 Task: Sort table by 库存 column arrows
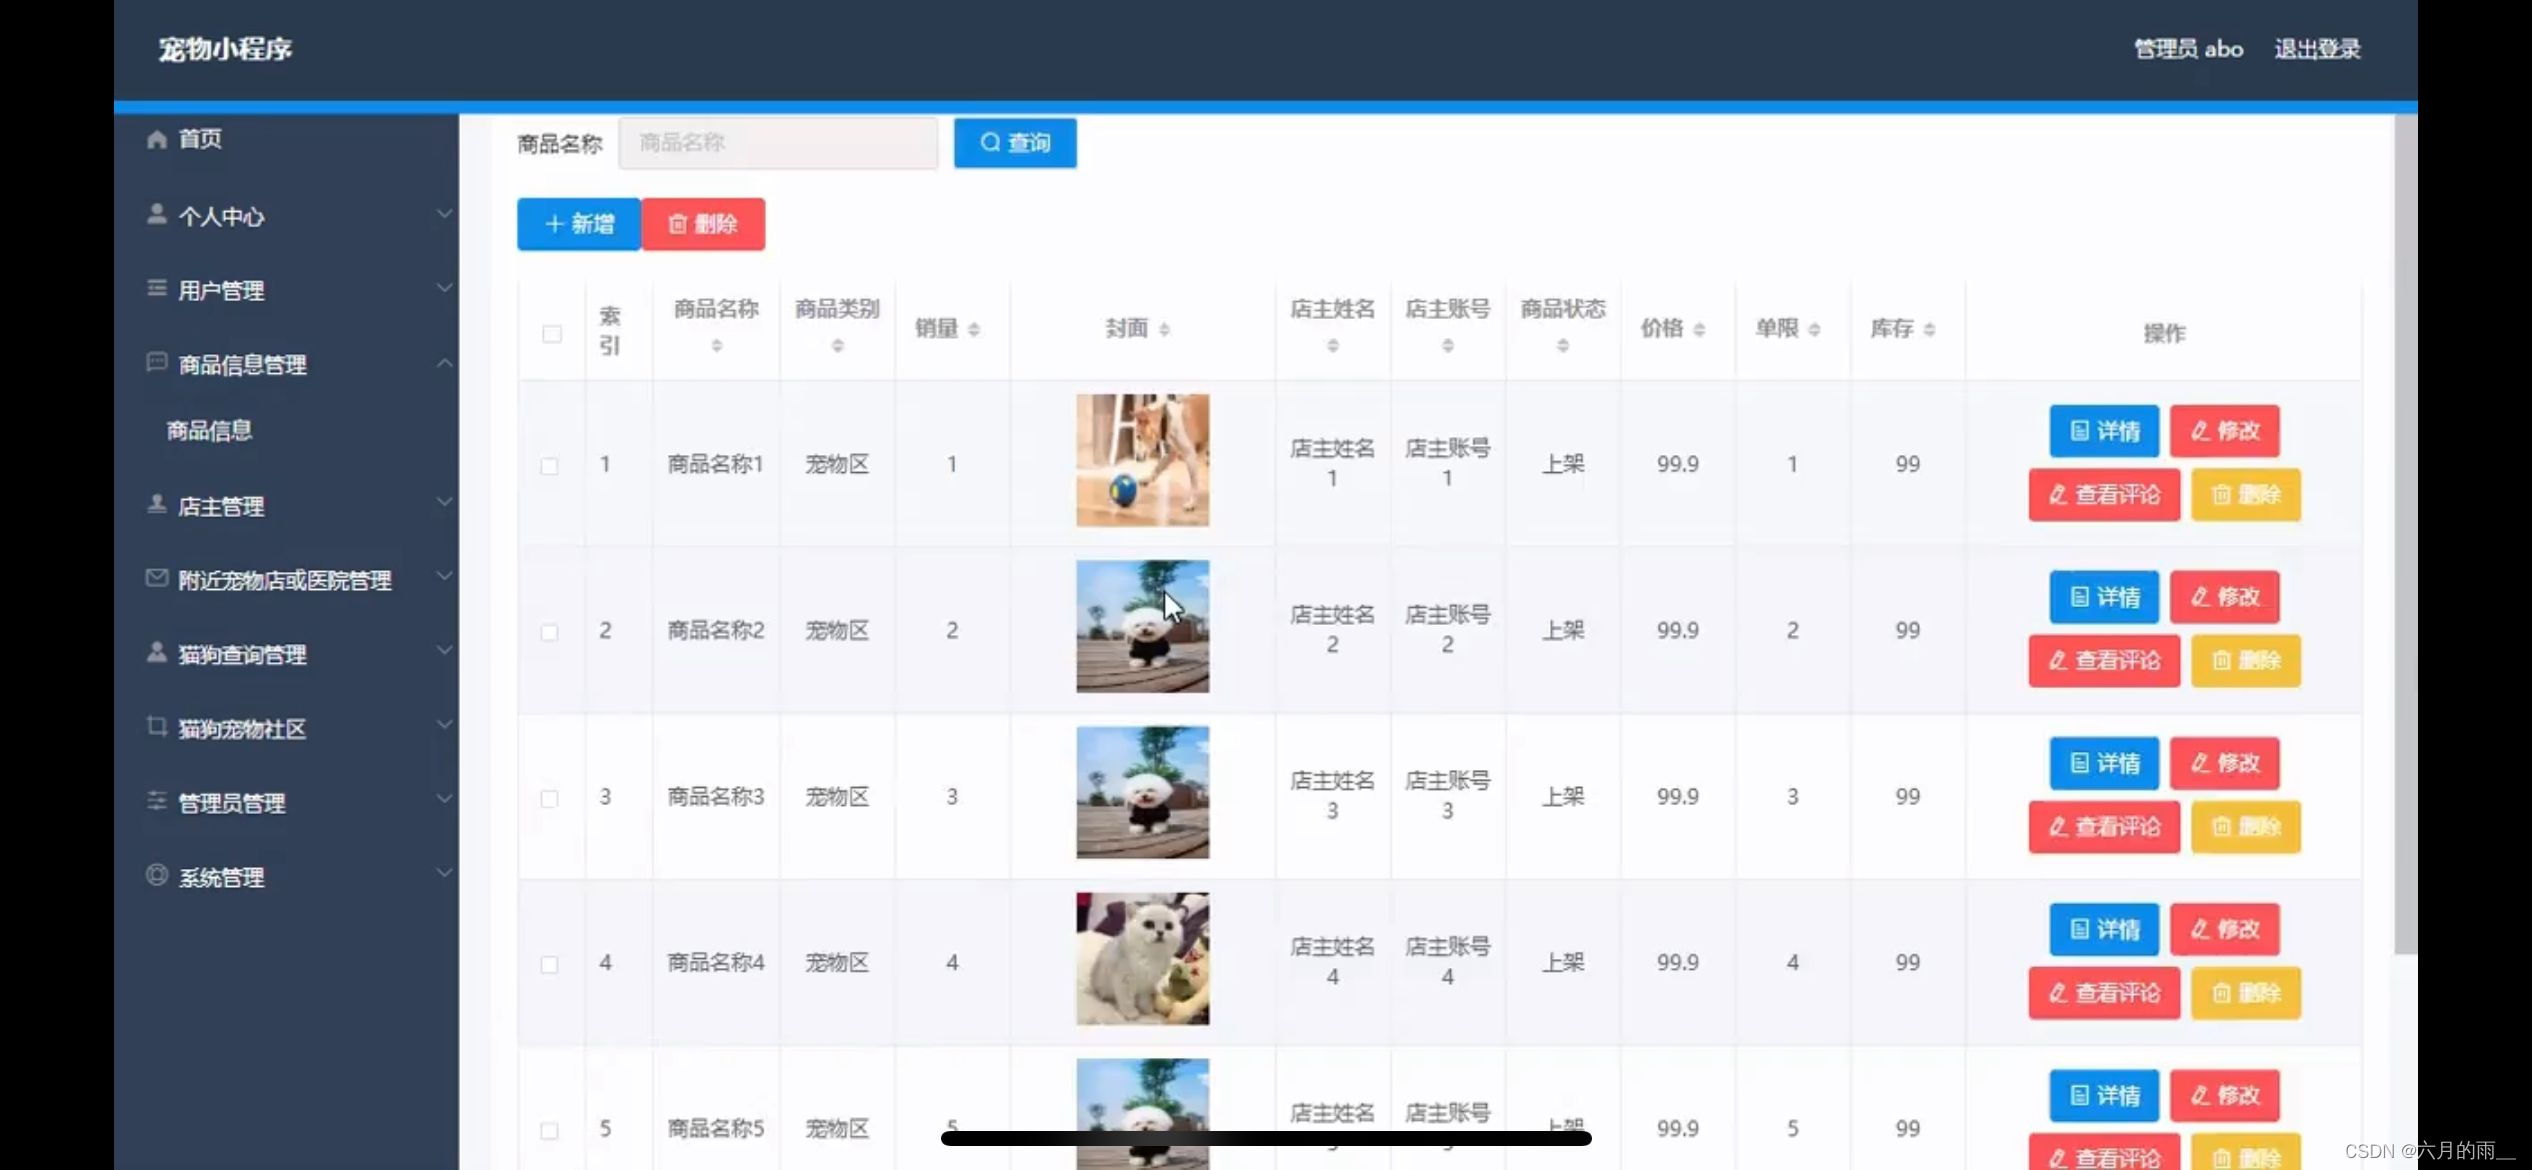pyautogui.click(x=1929, y=329)
